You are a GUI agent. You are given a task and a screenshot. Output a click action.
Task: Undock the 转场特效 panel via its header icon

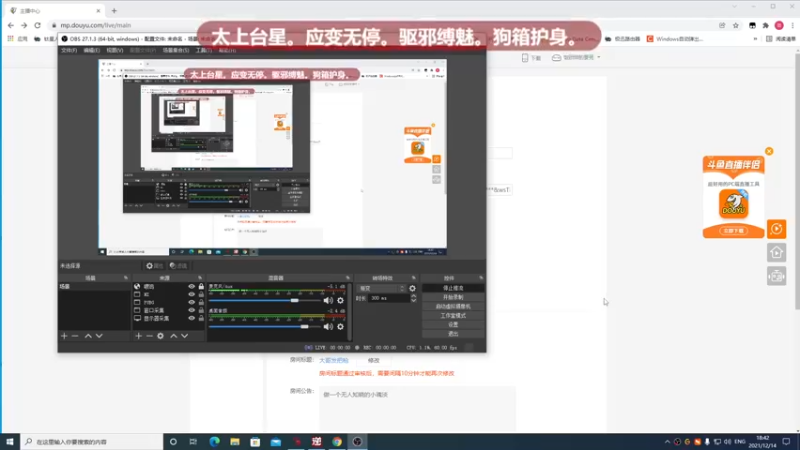tap(414, 278)
